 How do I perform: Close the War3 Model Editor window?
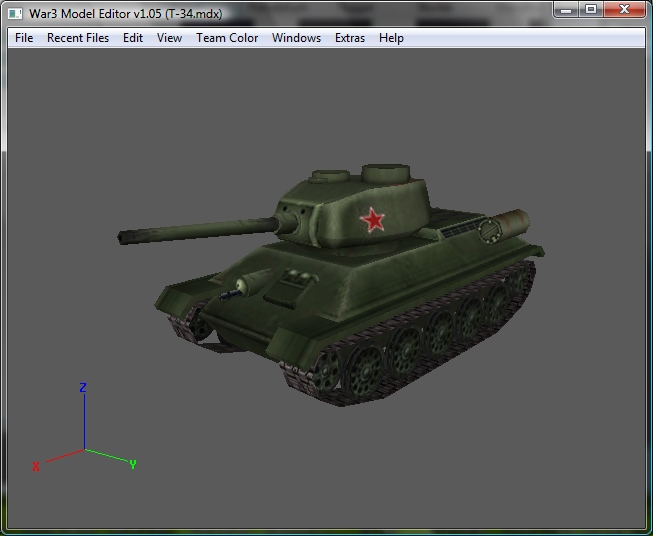click(624, 10)
